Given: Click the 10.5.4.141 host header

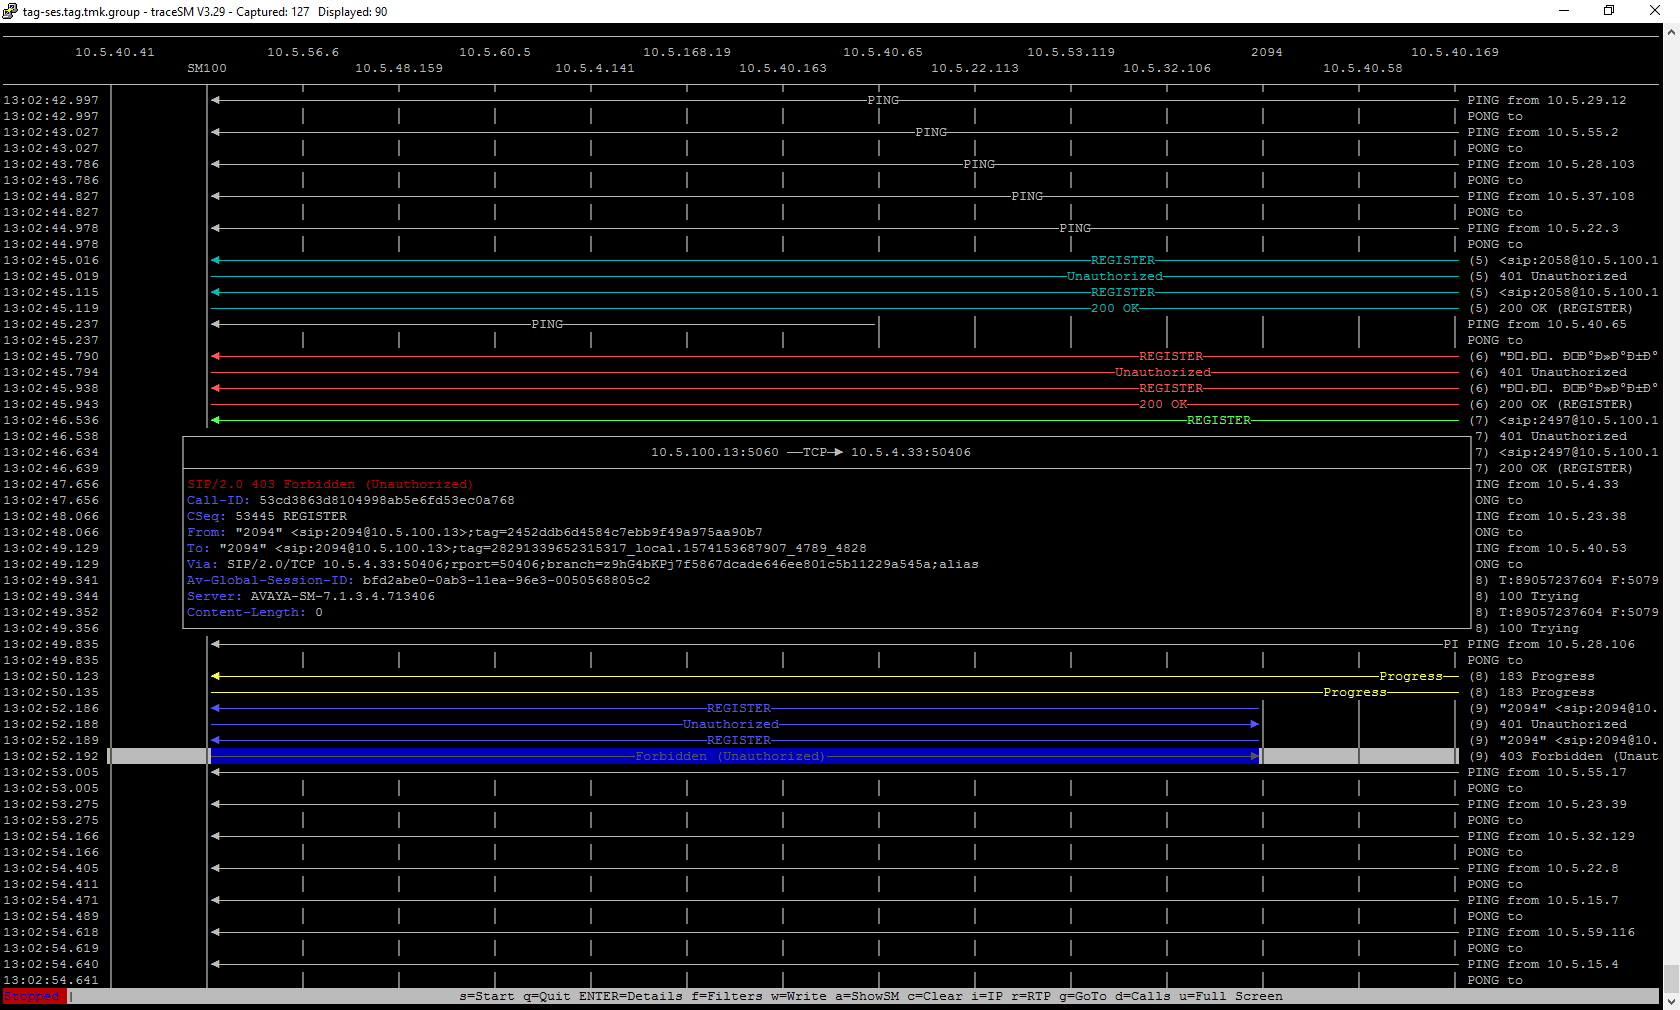Looking at the screenshot, I should 595,68.
